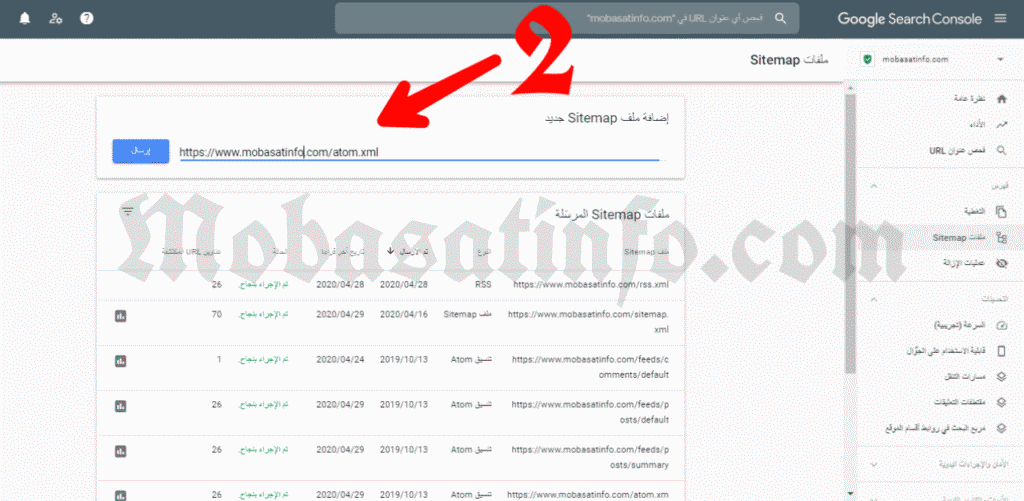The width and height of the screenshot is (1024, 501).
Task: Click the Status (الحالة) column header
Action: coord(281,251)
